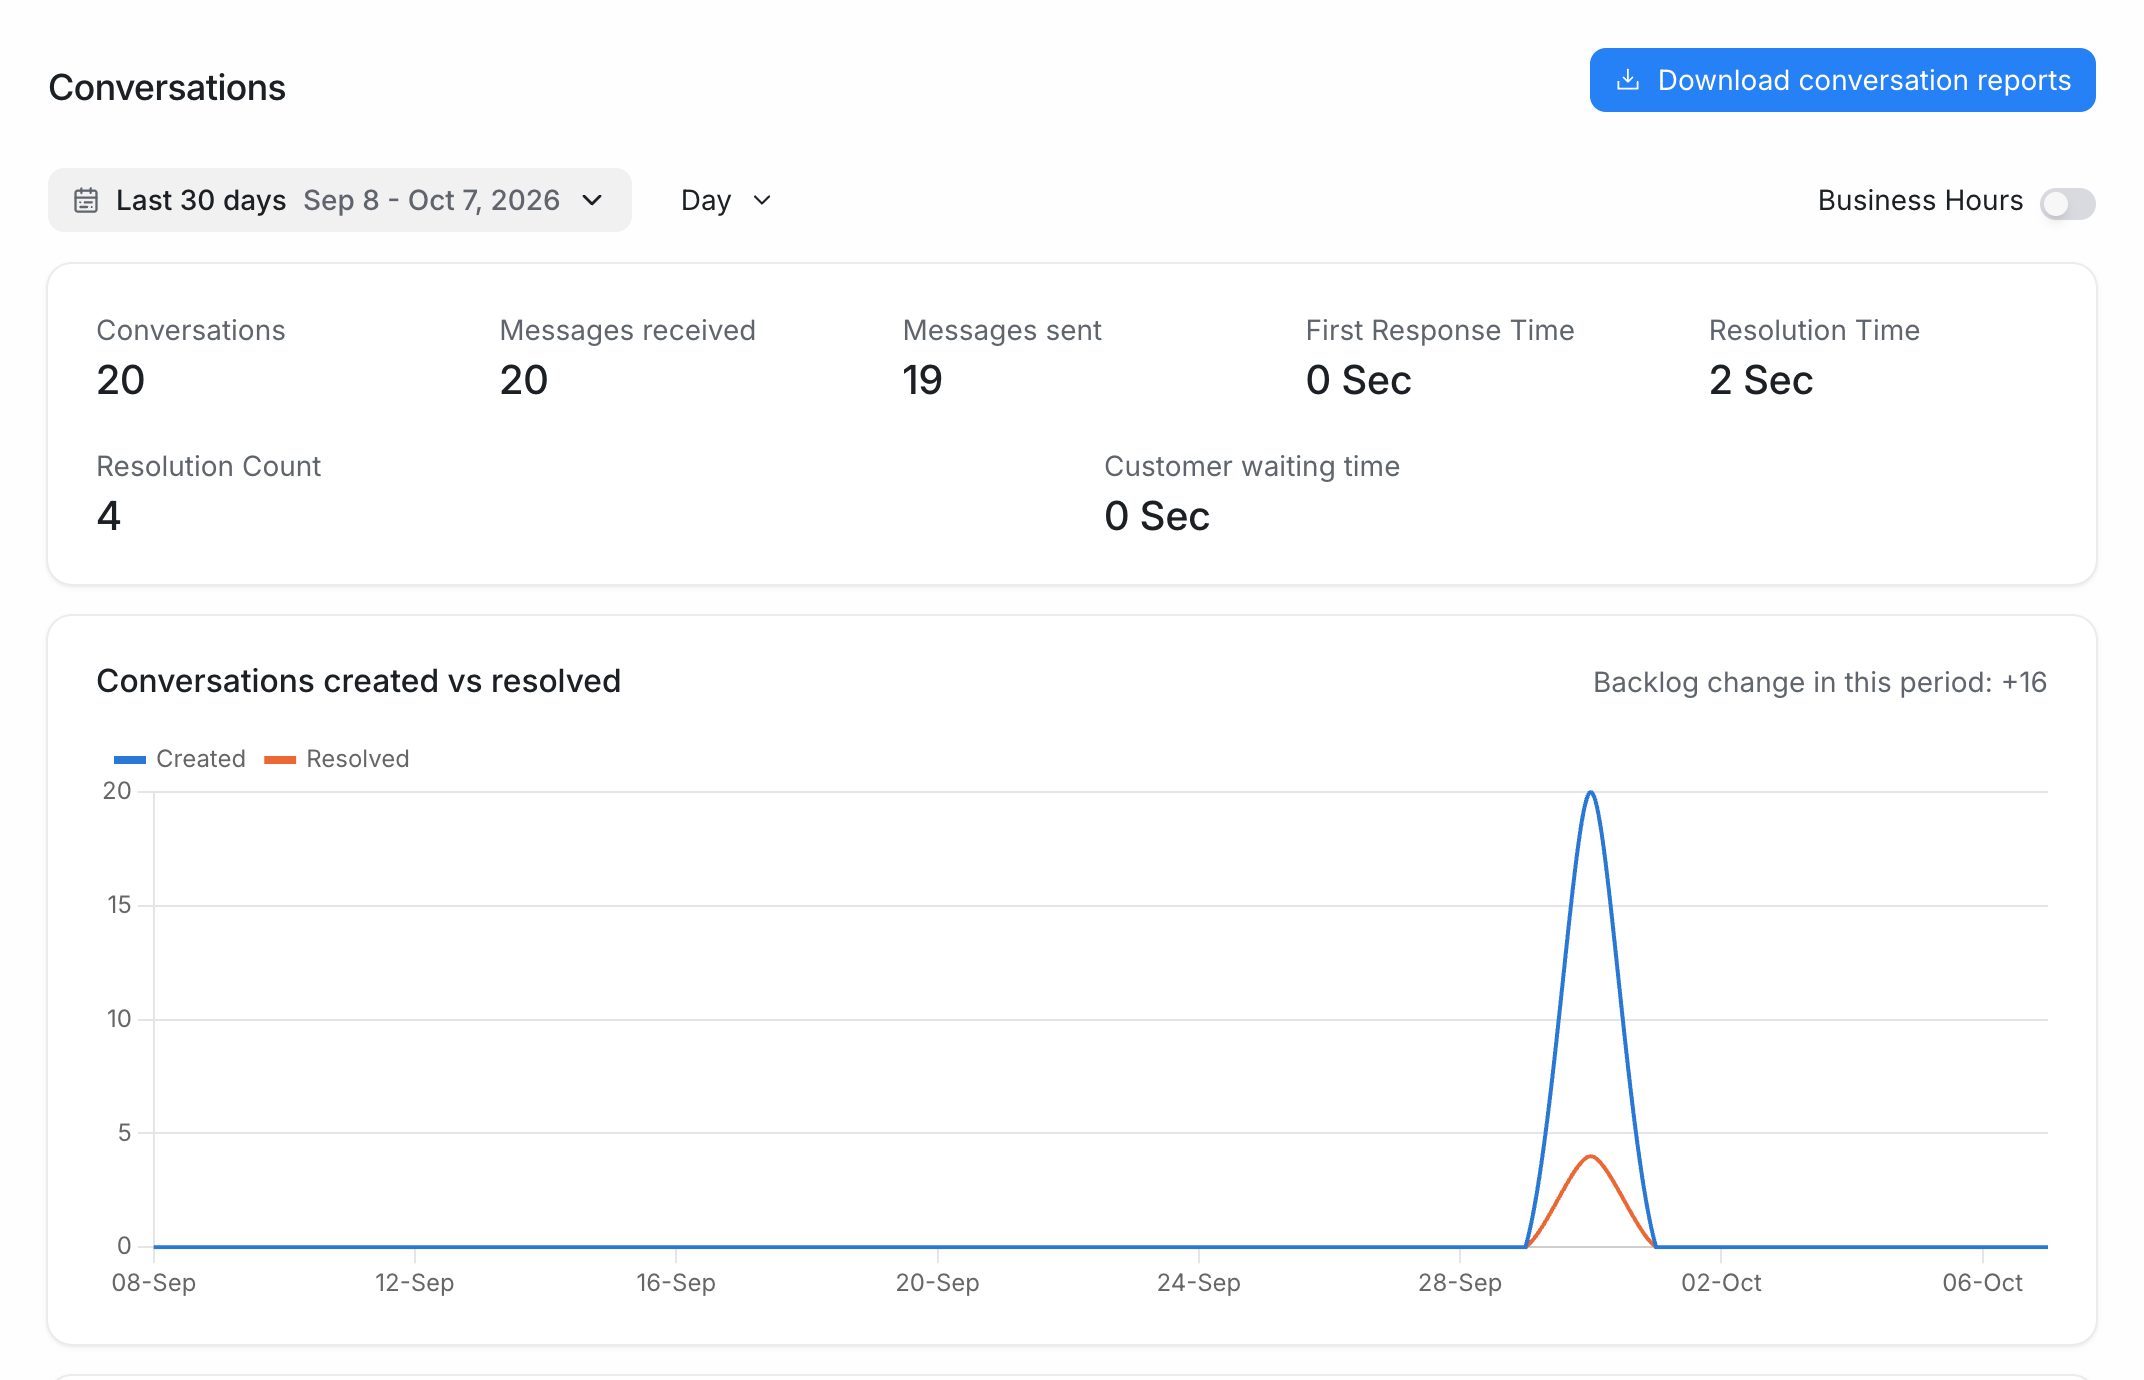
Task: Open the Last 30 days date range dropdown
Action: coord(340,200)
